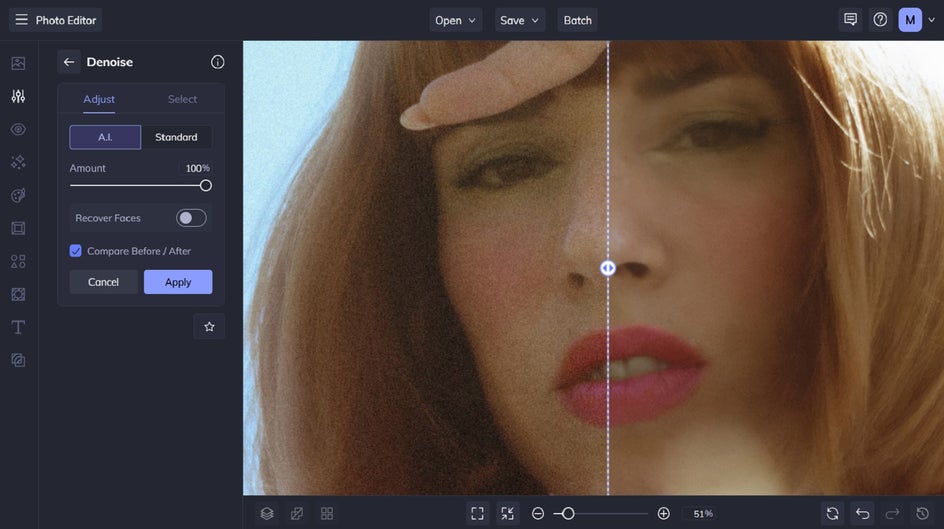
Task: Toggle the Recover Faces switch
Action: pyautogui.click(x=191, y=218)
